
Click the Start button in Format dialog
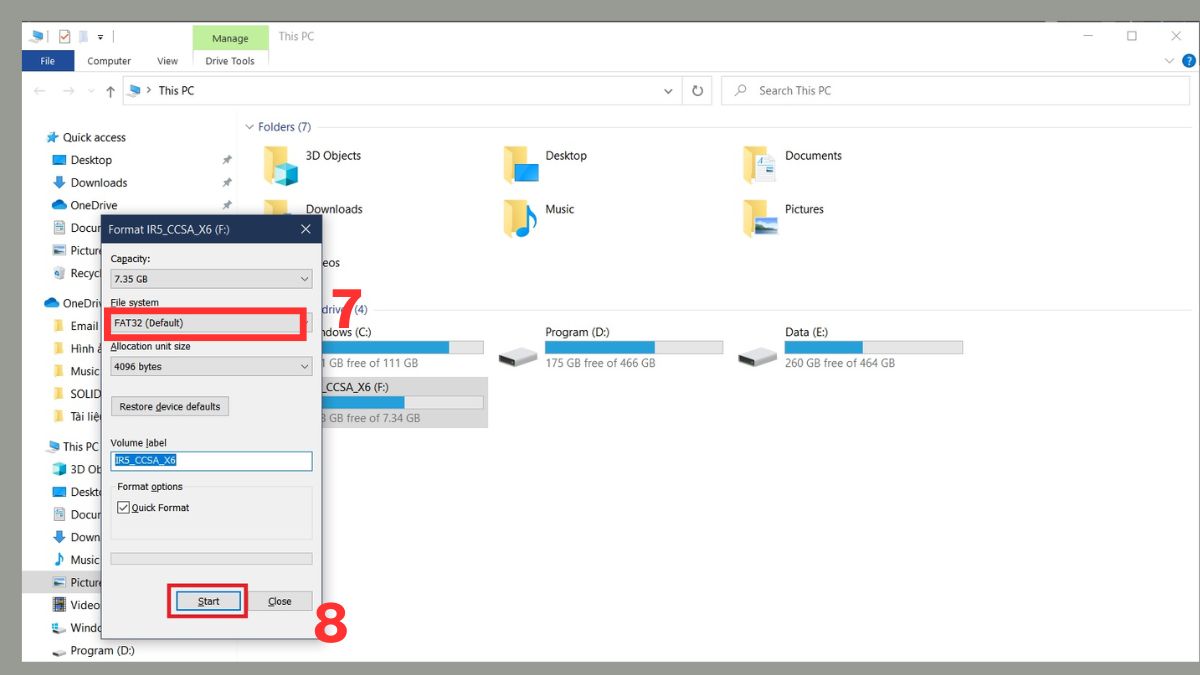pos(208,601)
